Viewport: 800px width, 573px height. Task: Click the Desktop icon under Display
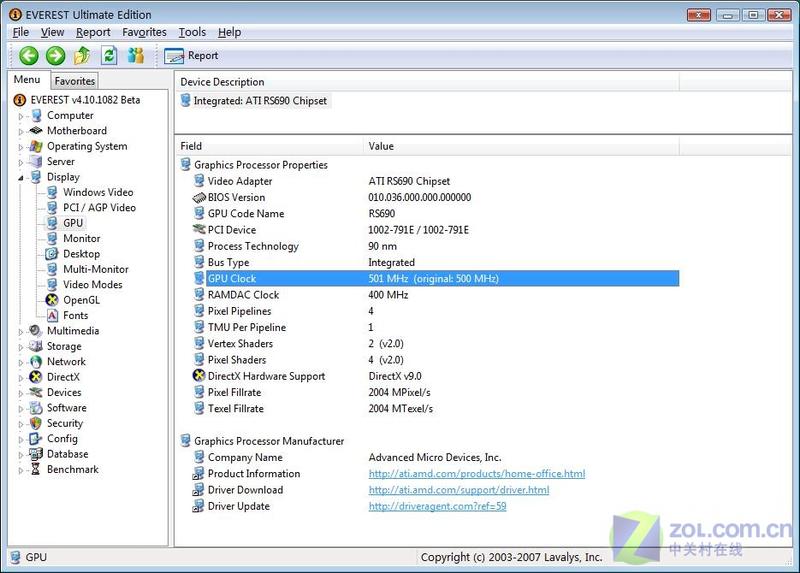pyautogui.click(x=52, y=254)
